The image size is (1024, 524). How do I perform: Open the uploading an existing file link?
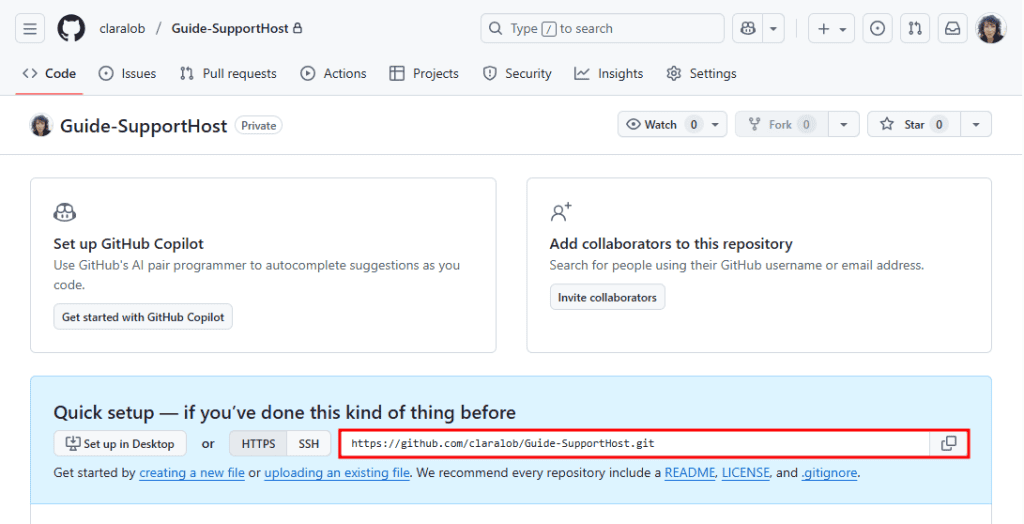point(337,472)
